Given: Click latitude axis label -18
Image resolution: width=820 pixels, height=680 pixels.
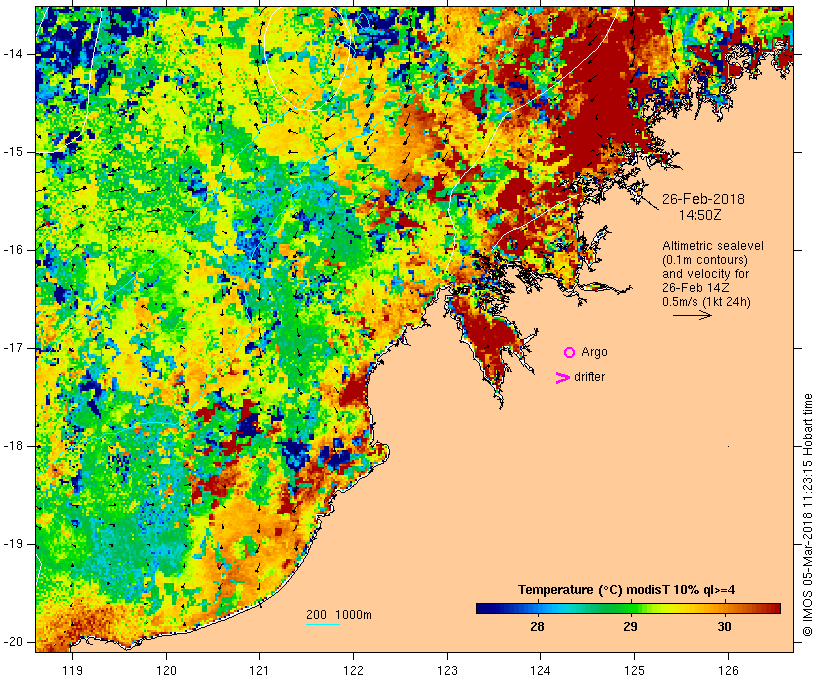Looking at the screenshot, I should pos(12,446).
